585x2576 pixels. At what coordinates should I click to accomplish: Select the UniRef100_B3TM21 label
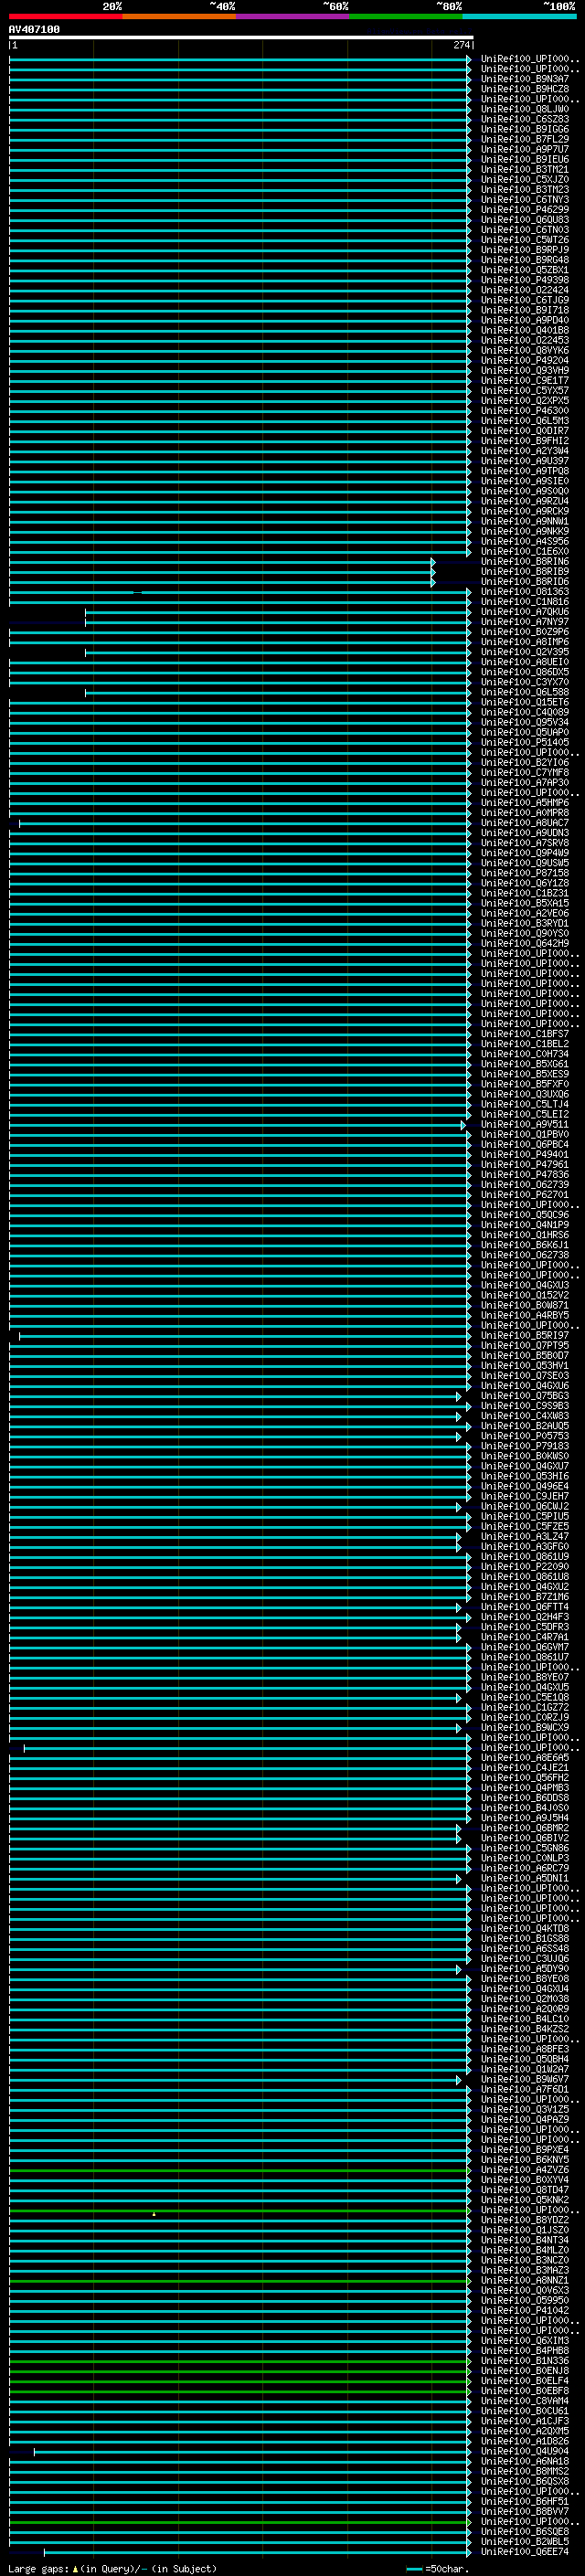(525, 170)
